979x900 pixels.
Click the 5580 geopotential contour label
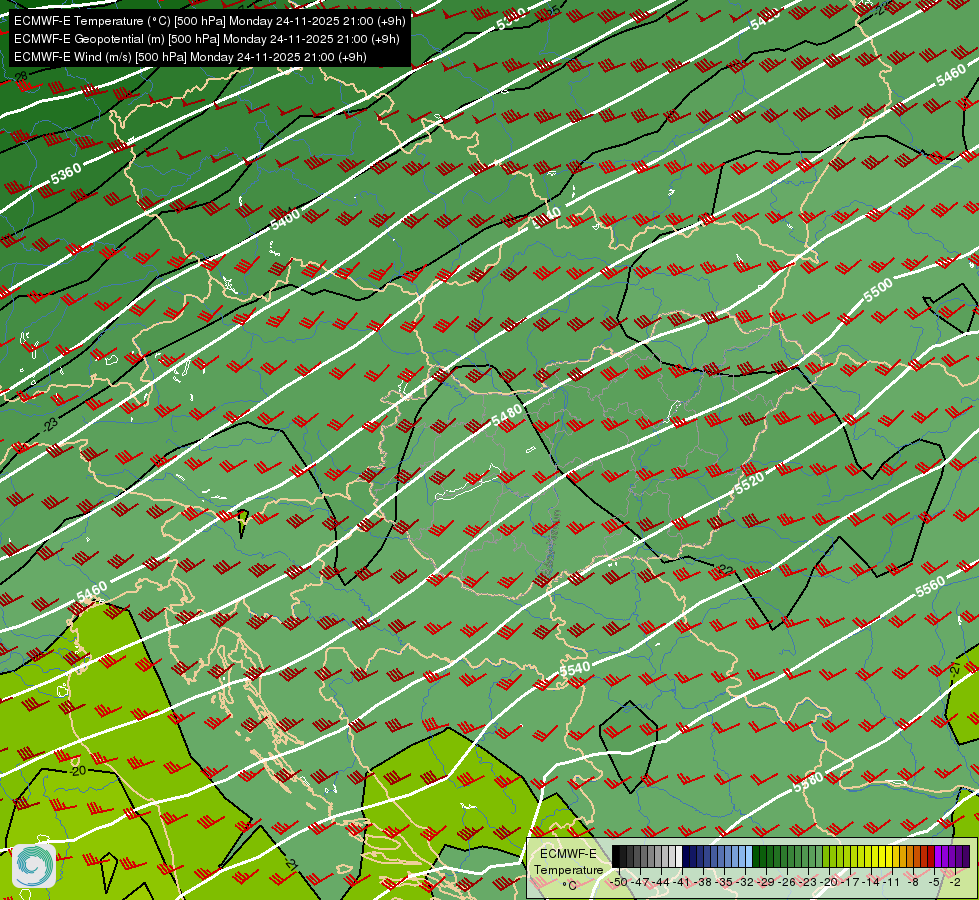coord(809,782)
